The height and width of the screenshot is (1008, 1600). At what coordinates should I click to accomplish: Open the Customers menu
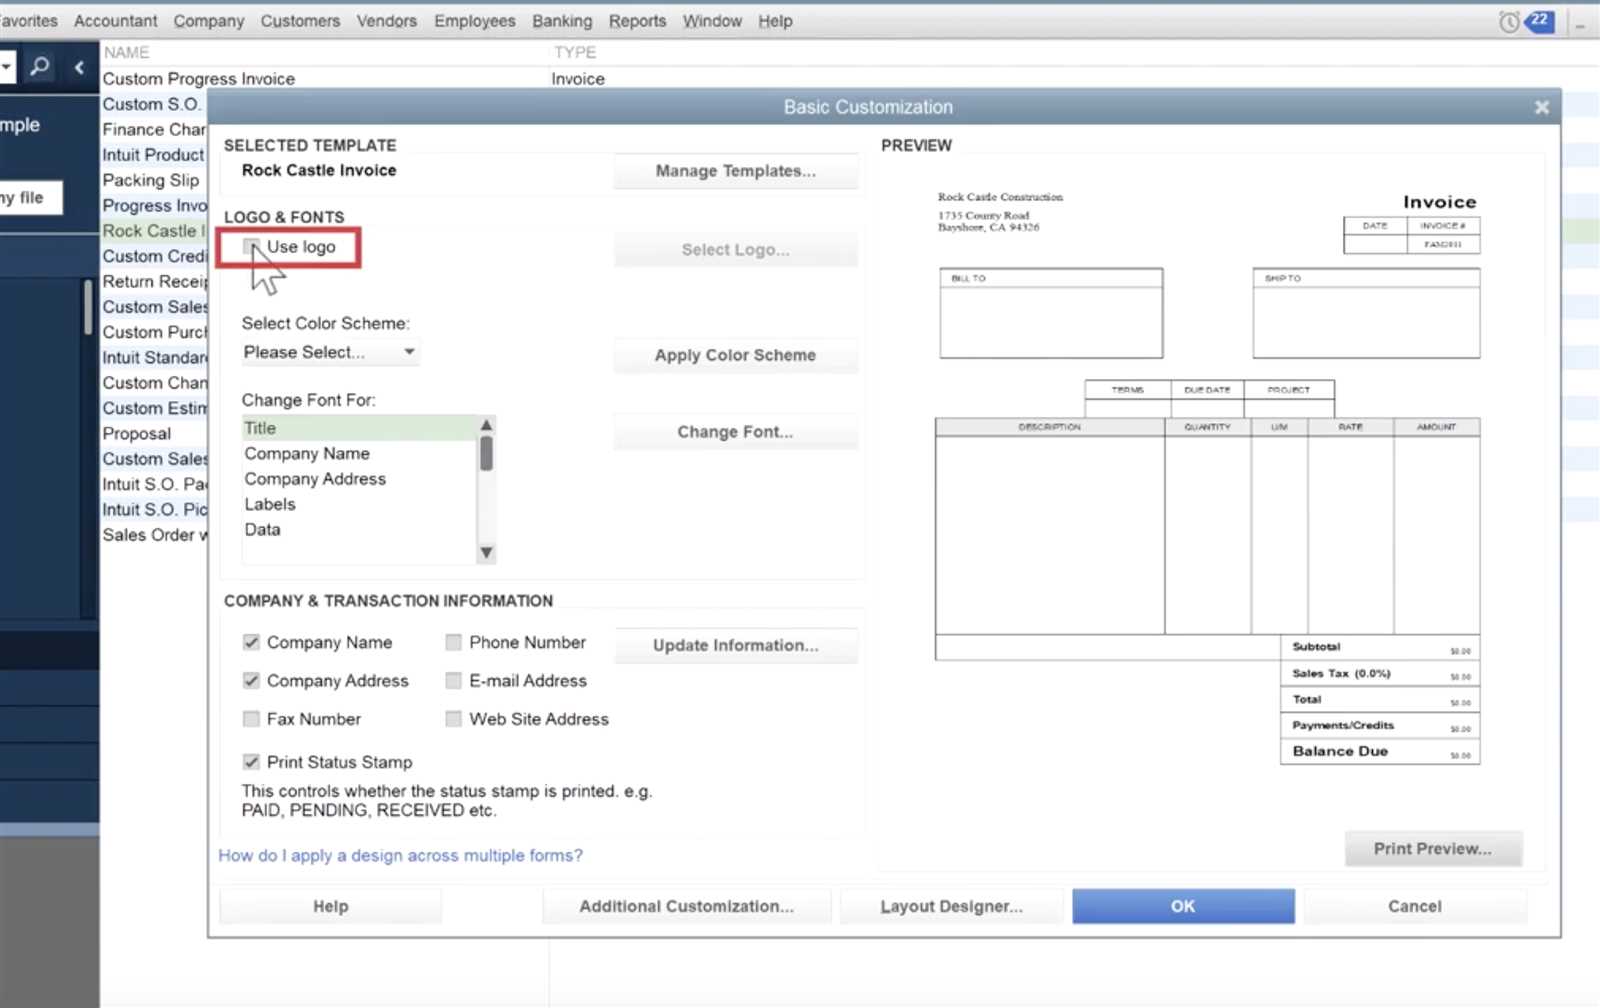coord(300,21)
